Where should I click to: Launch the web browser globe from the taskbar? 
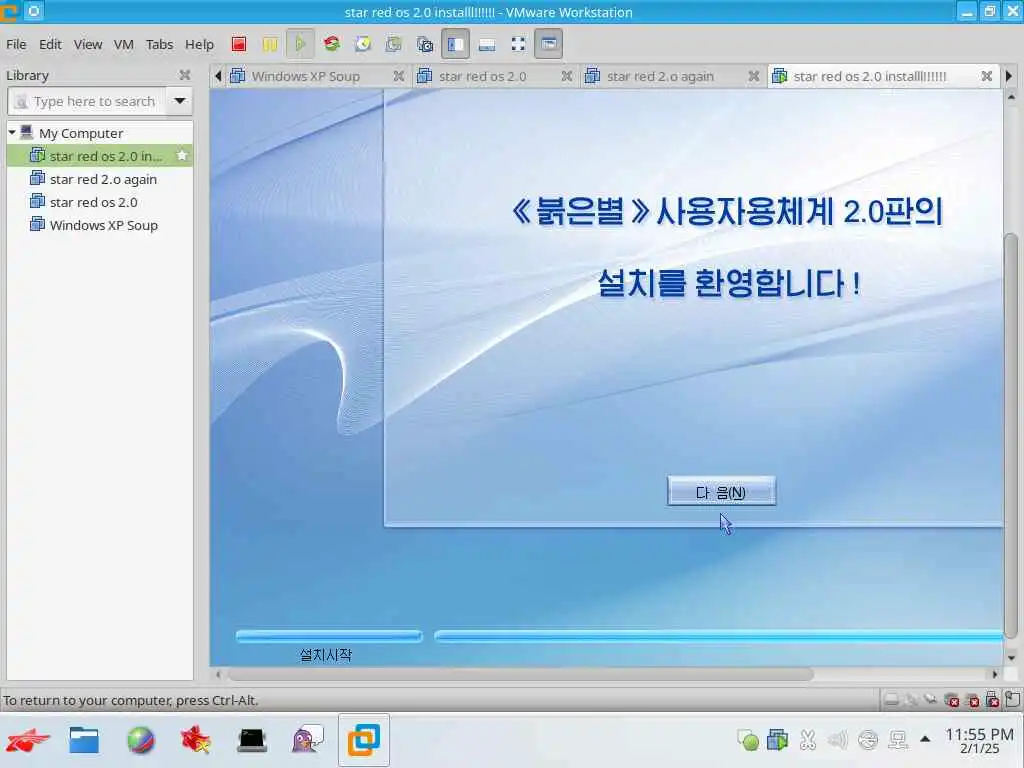pos(140,741)
